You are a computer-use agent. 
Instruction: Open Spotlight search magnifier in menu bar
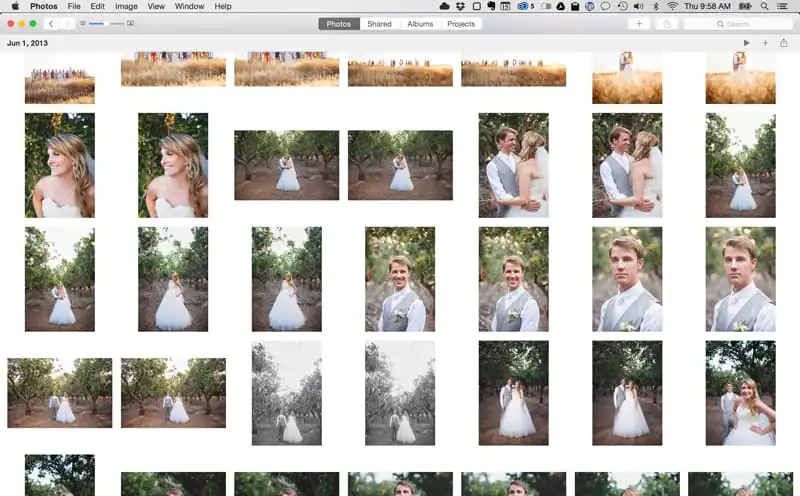click(x=764, y=6)
